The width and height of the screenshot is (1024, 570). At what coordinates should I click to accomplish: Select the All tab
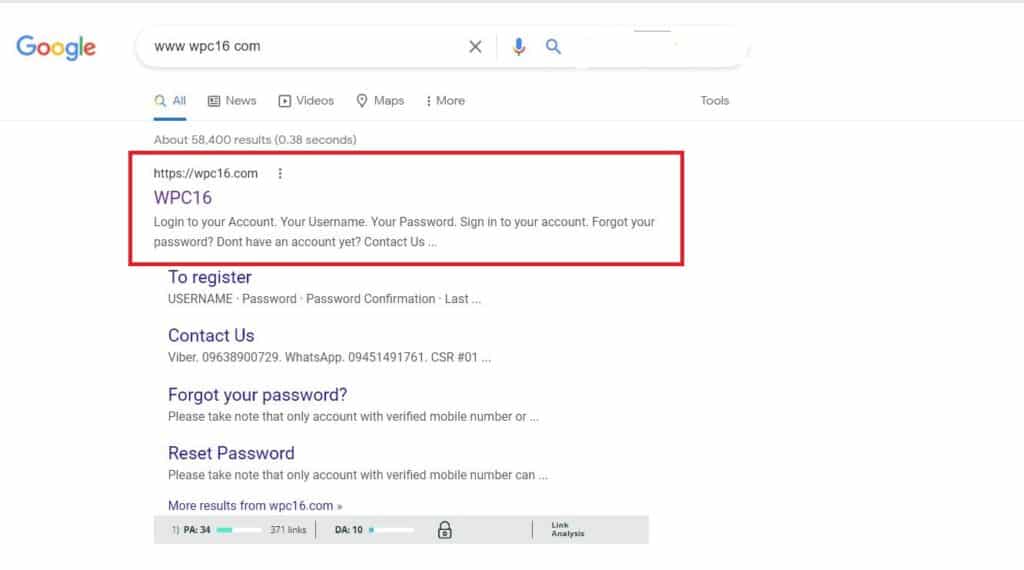170,101
